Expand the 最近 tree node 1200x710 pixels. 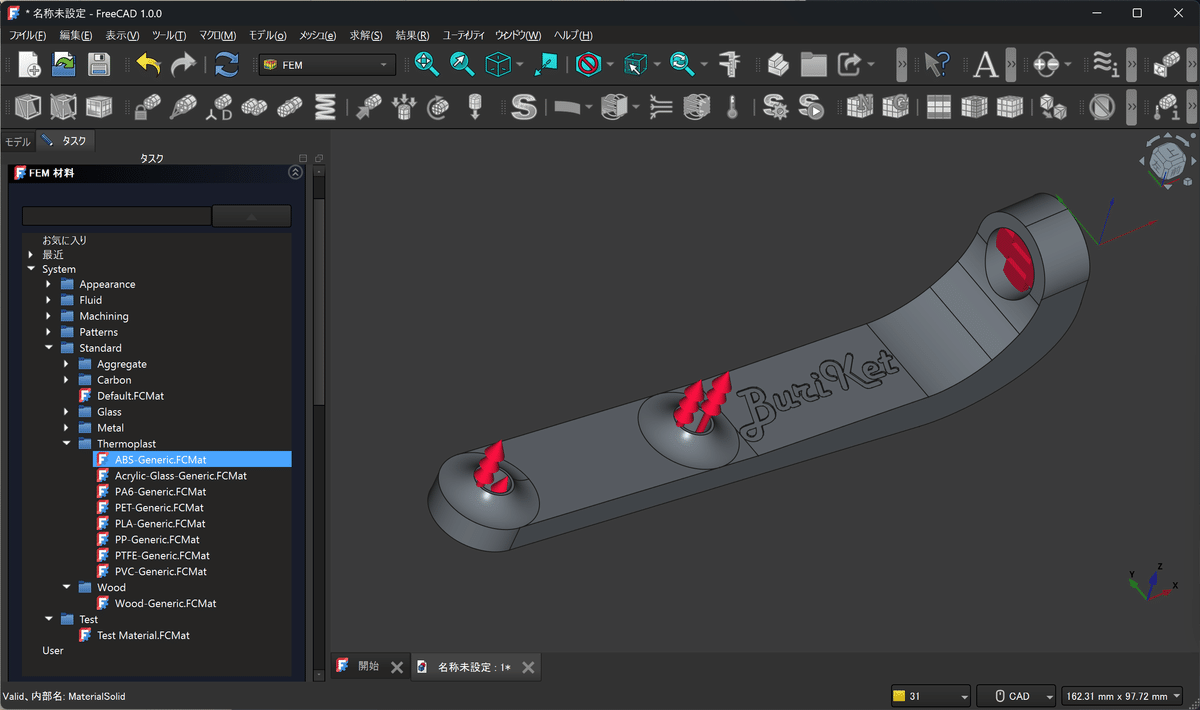point(31,255)
